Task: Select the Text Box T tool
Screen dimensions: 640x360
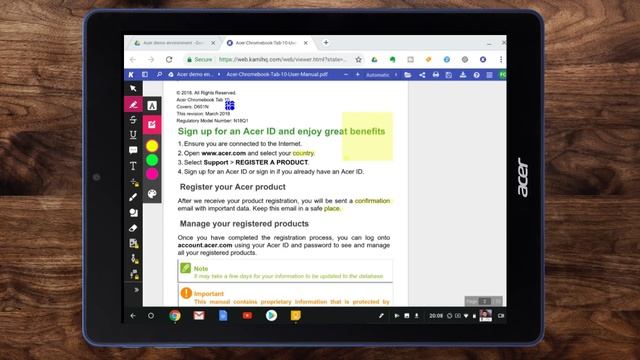Action: 133,166
